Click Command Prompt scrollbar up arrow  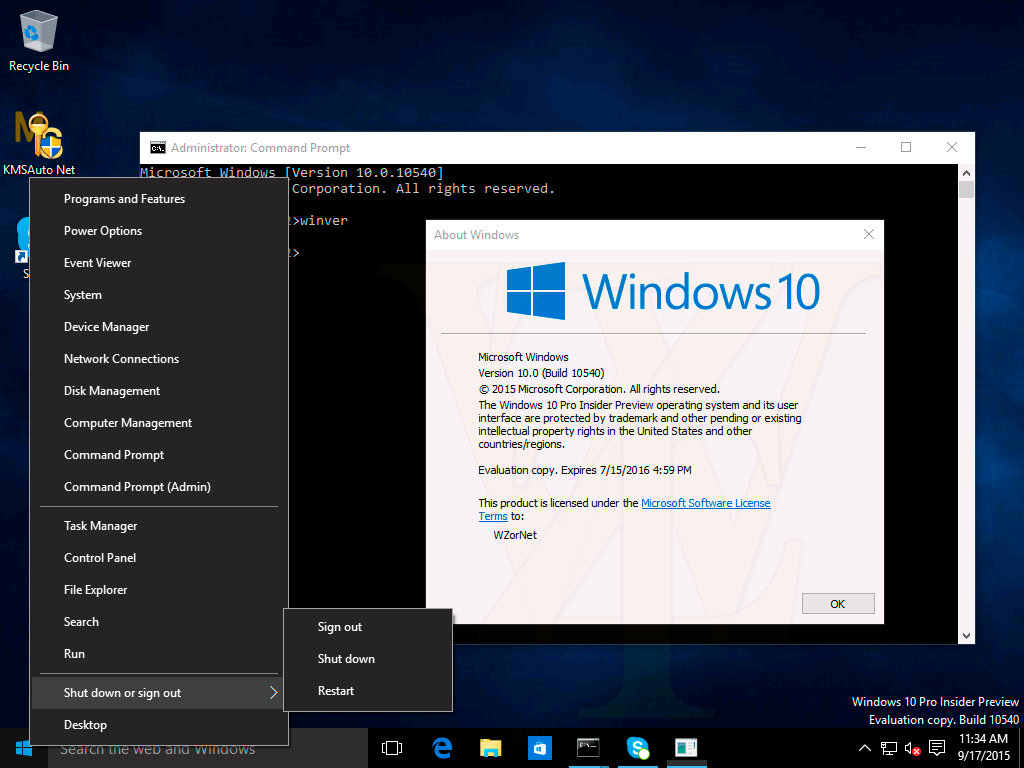click(967, 173)
